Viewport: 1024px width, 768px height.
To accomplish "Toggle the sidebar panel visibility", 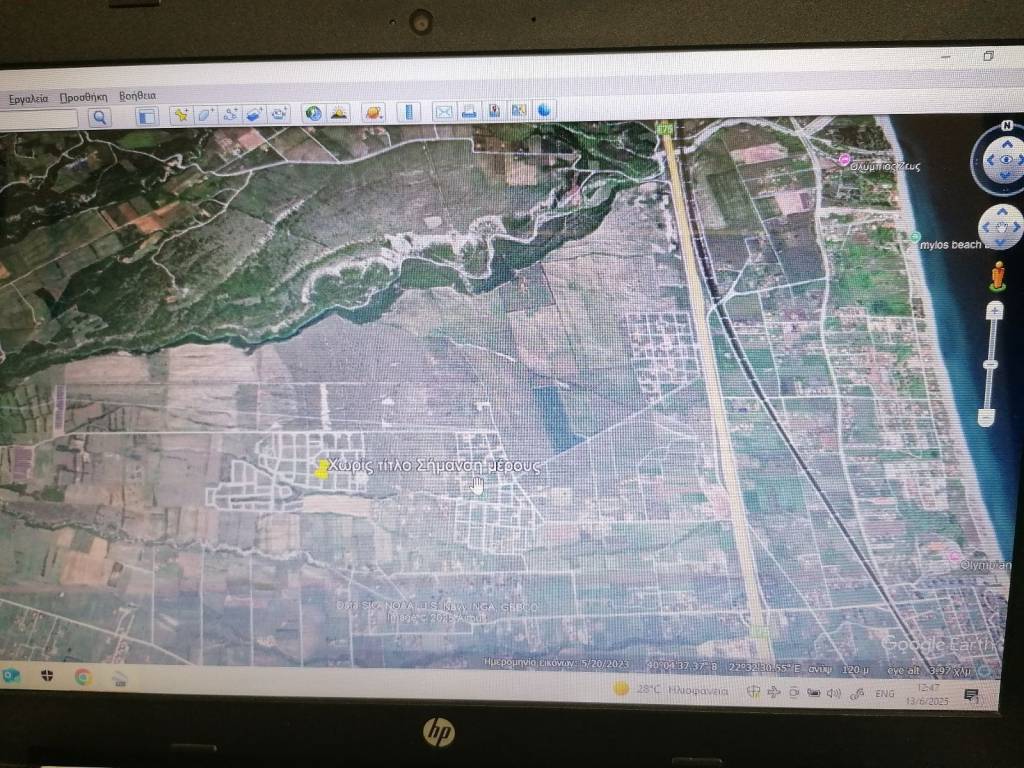I will point(147,116).
